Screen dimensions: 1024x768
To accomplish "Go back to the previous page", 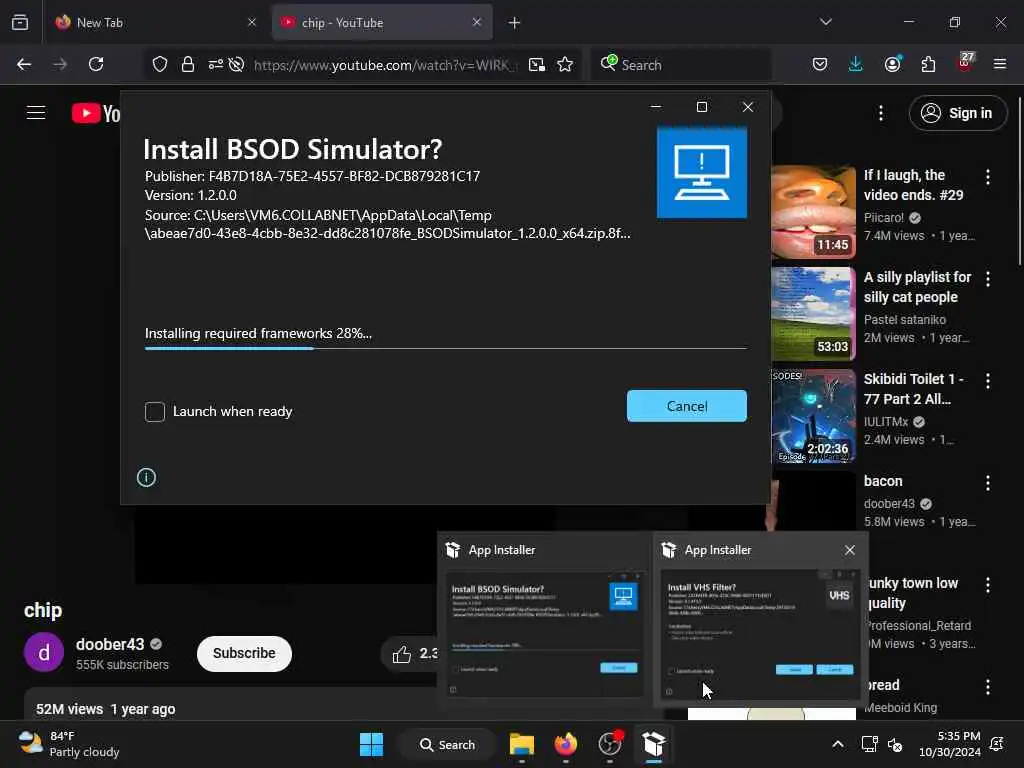I will pos(24,64).
